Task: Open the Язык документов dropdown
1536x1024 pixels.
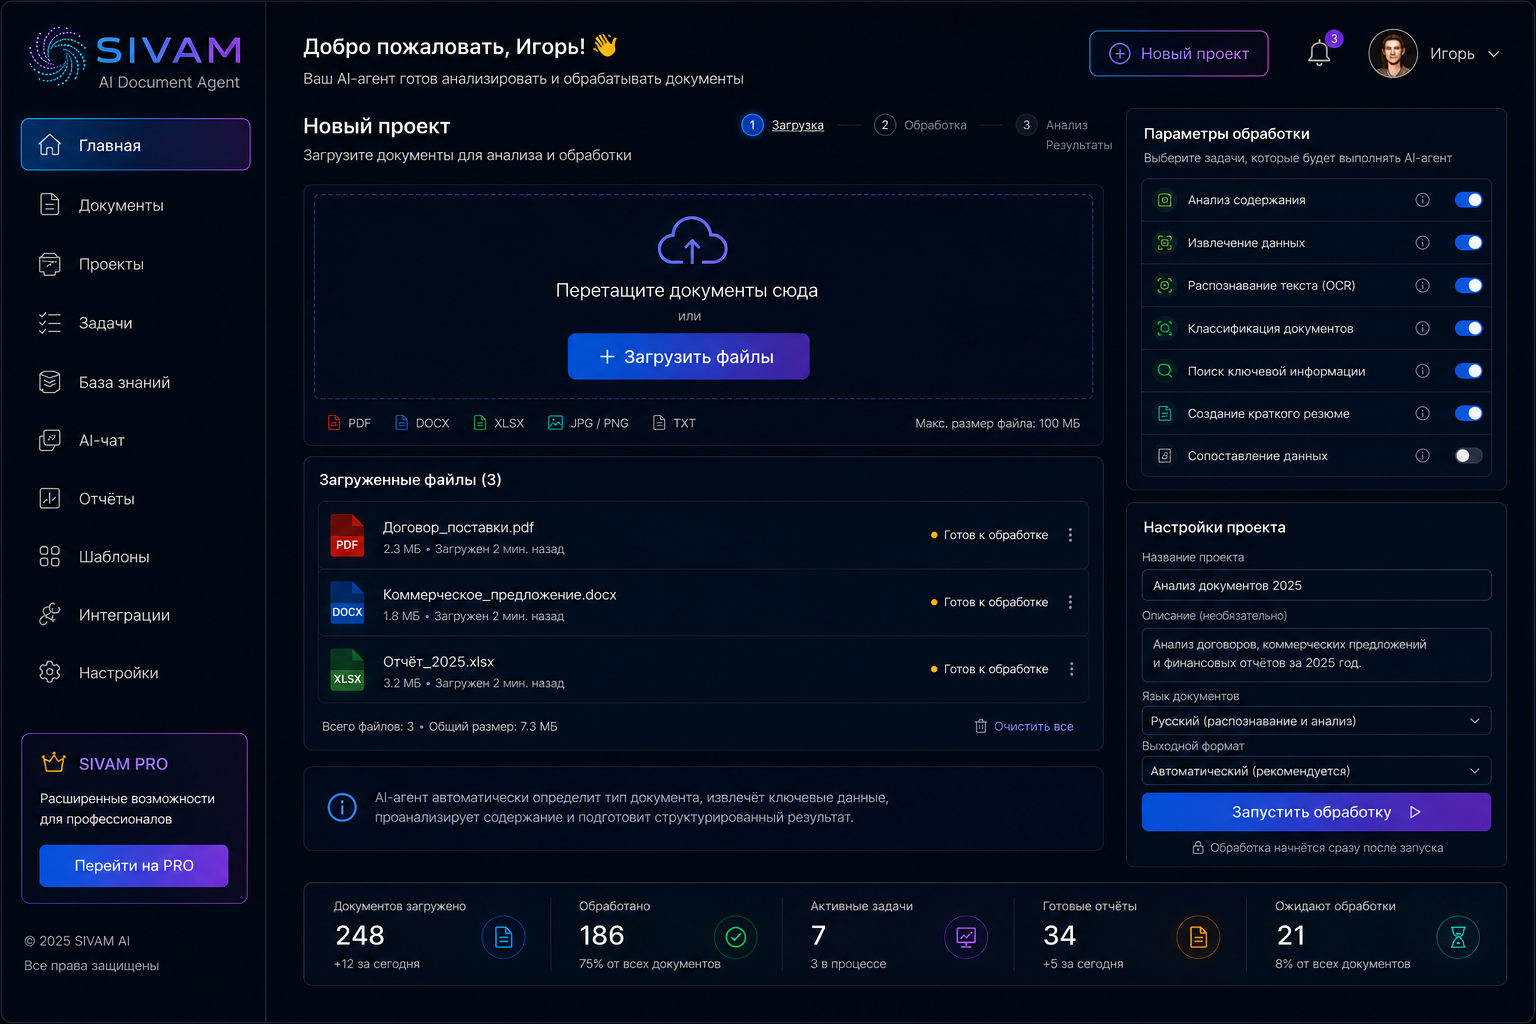Action: coord(1316,721)
